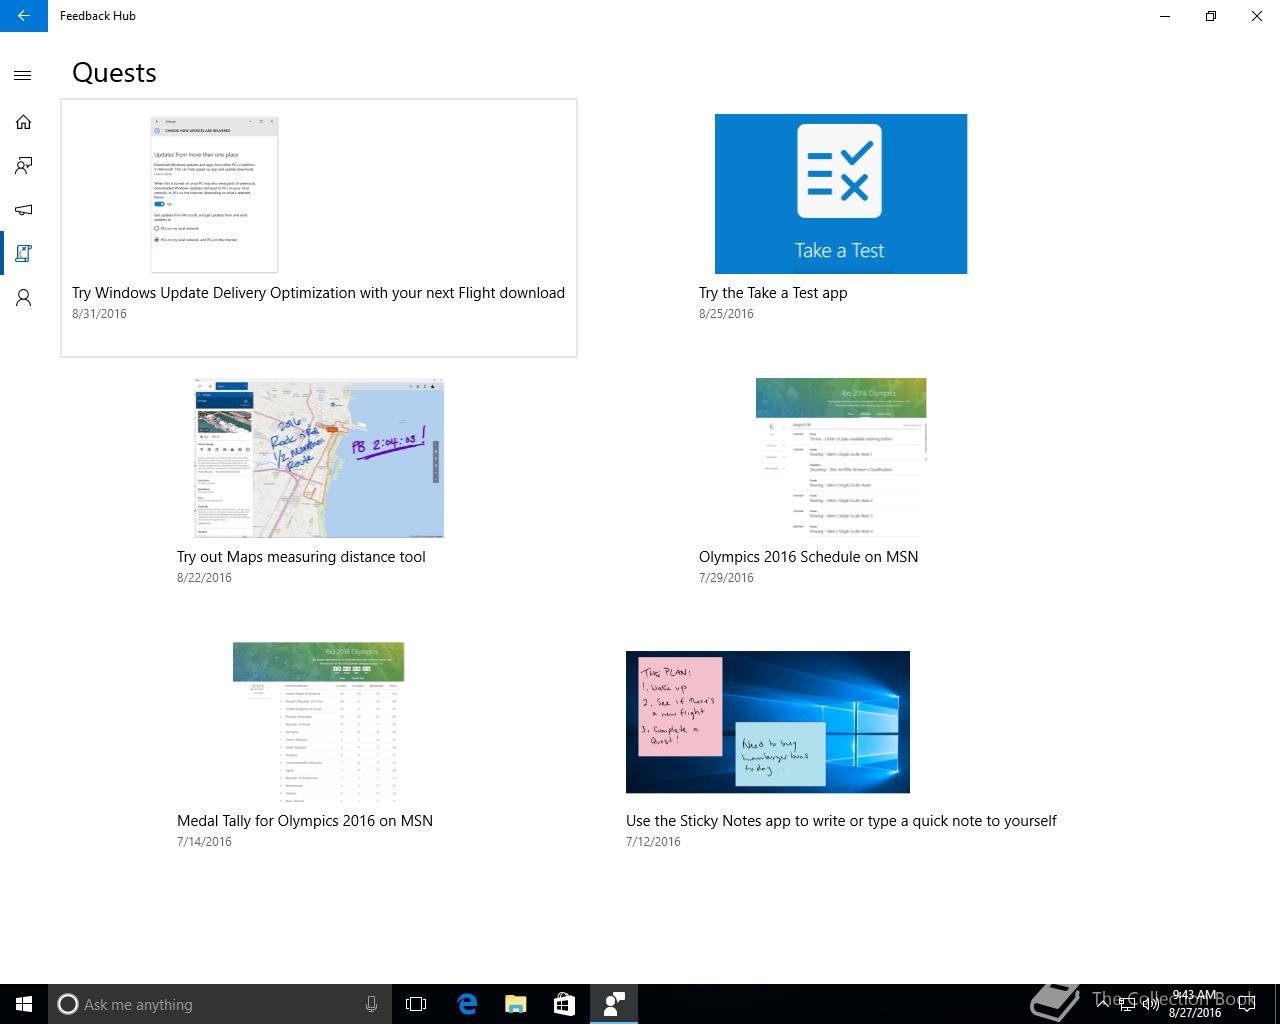1280x1024 pixels.
Task: Open the Windows Update Delivery Optimization thumbnail
Action: point(214,194)
